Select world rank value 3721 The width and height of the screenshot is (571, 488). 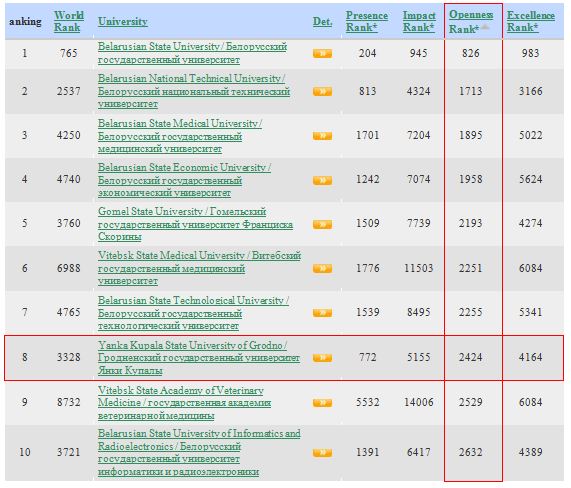pos(68,452)
